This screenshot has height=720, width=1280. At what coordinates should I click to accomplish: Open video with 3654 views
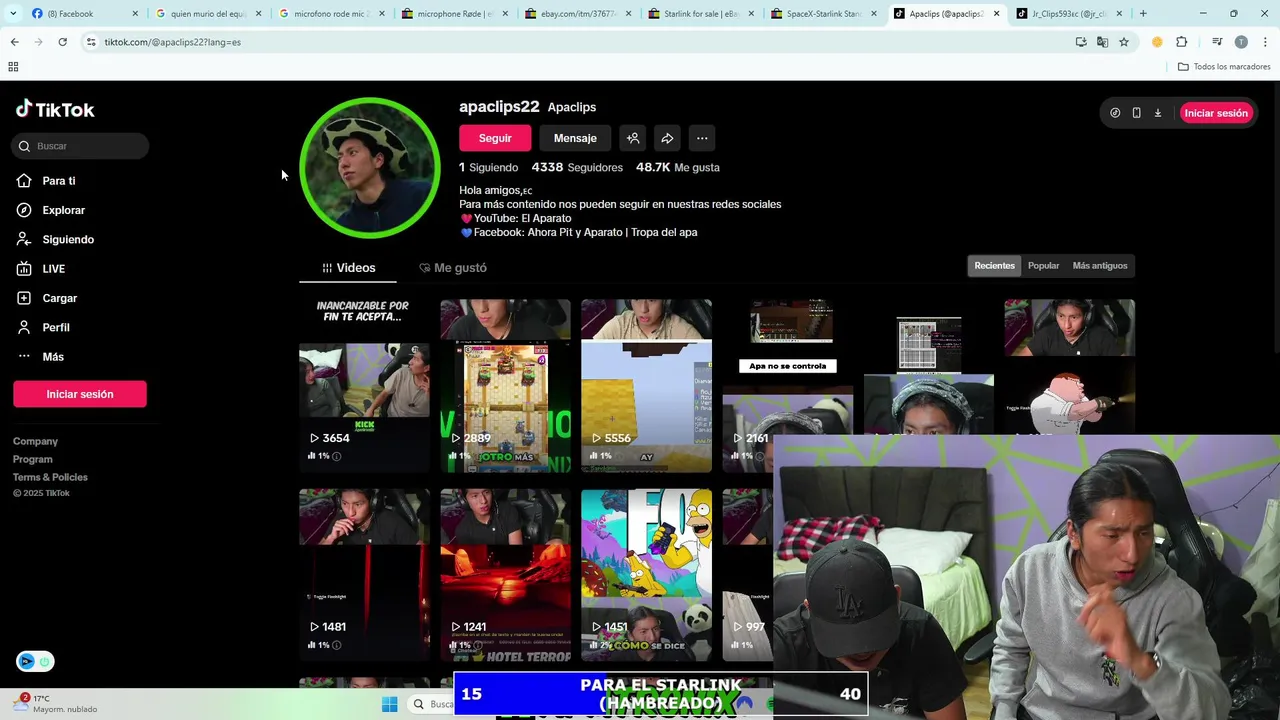(364, 385)
